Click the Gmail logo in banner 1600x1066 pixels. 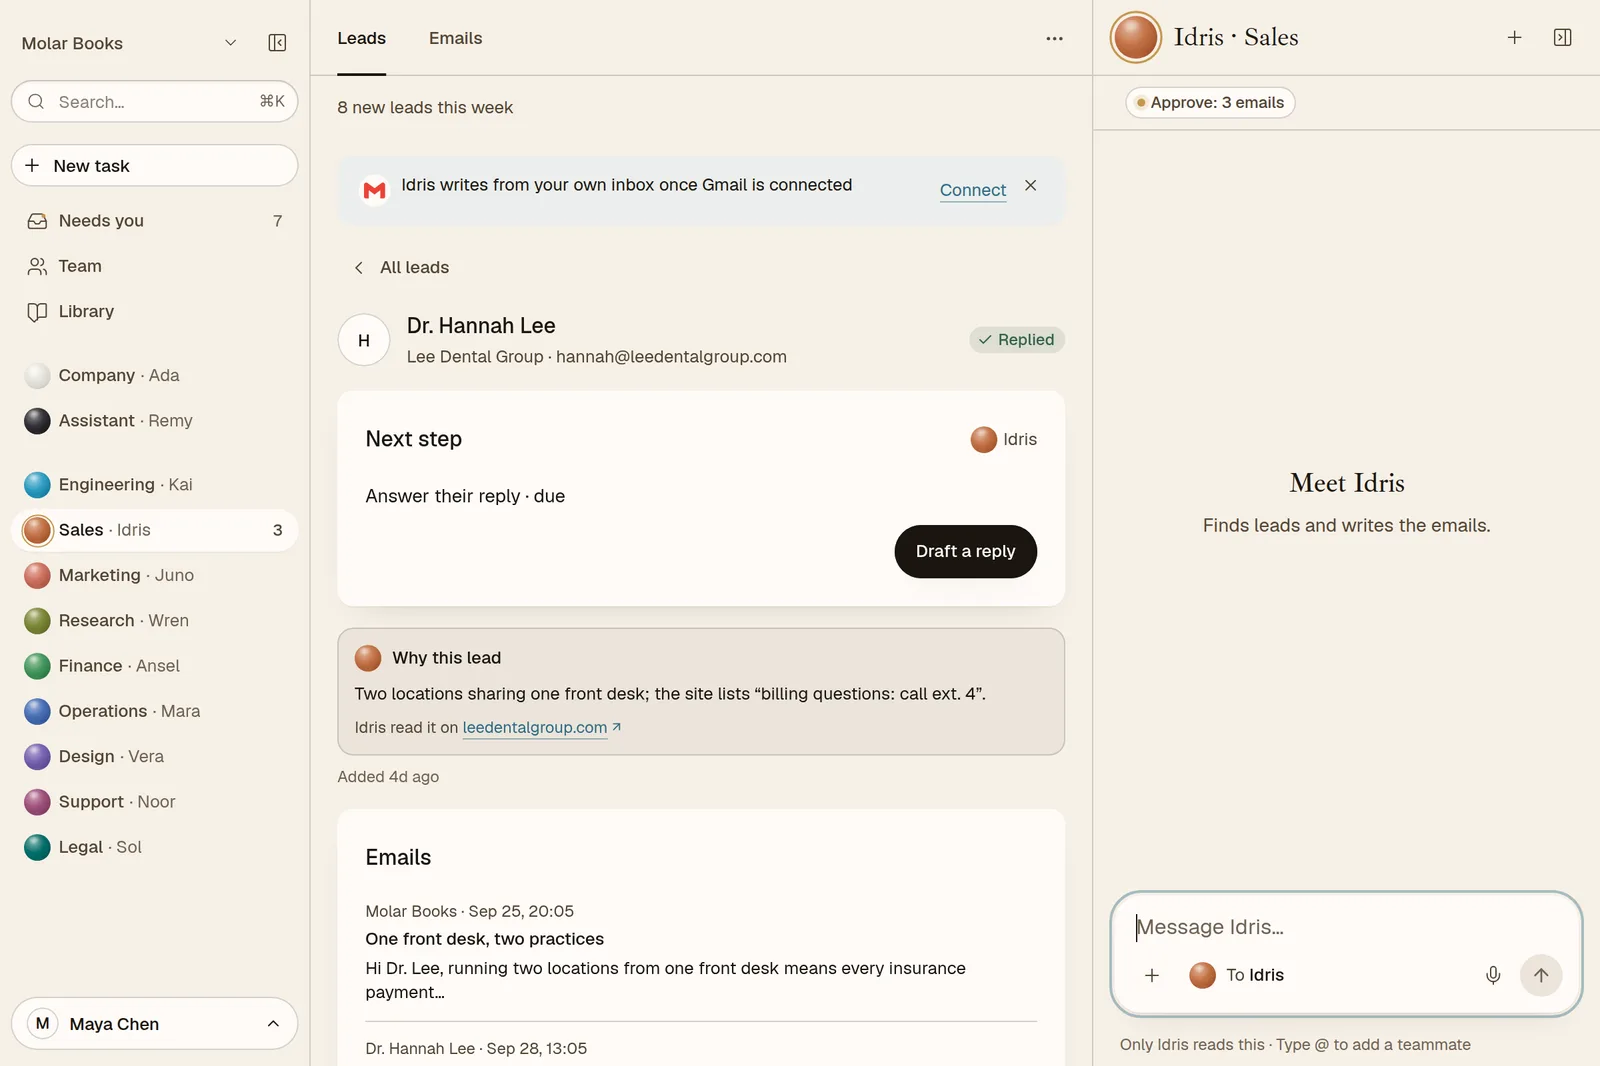(x=374, y=190)
